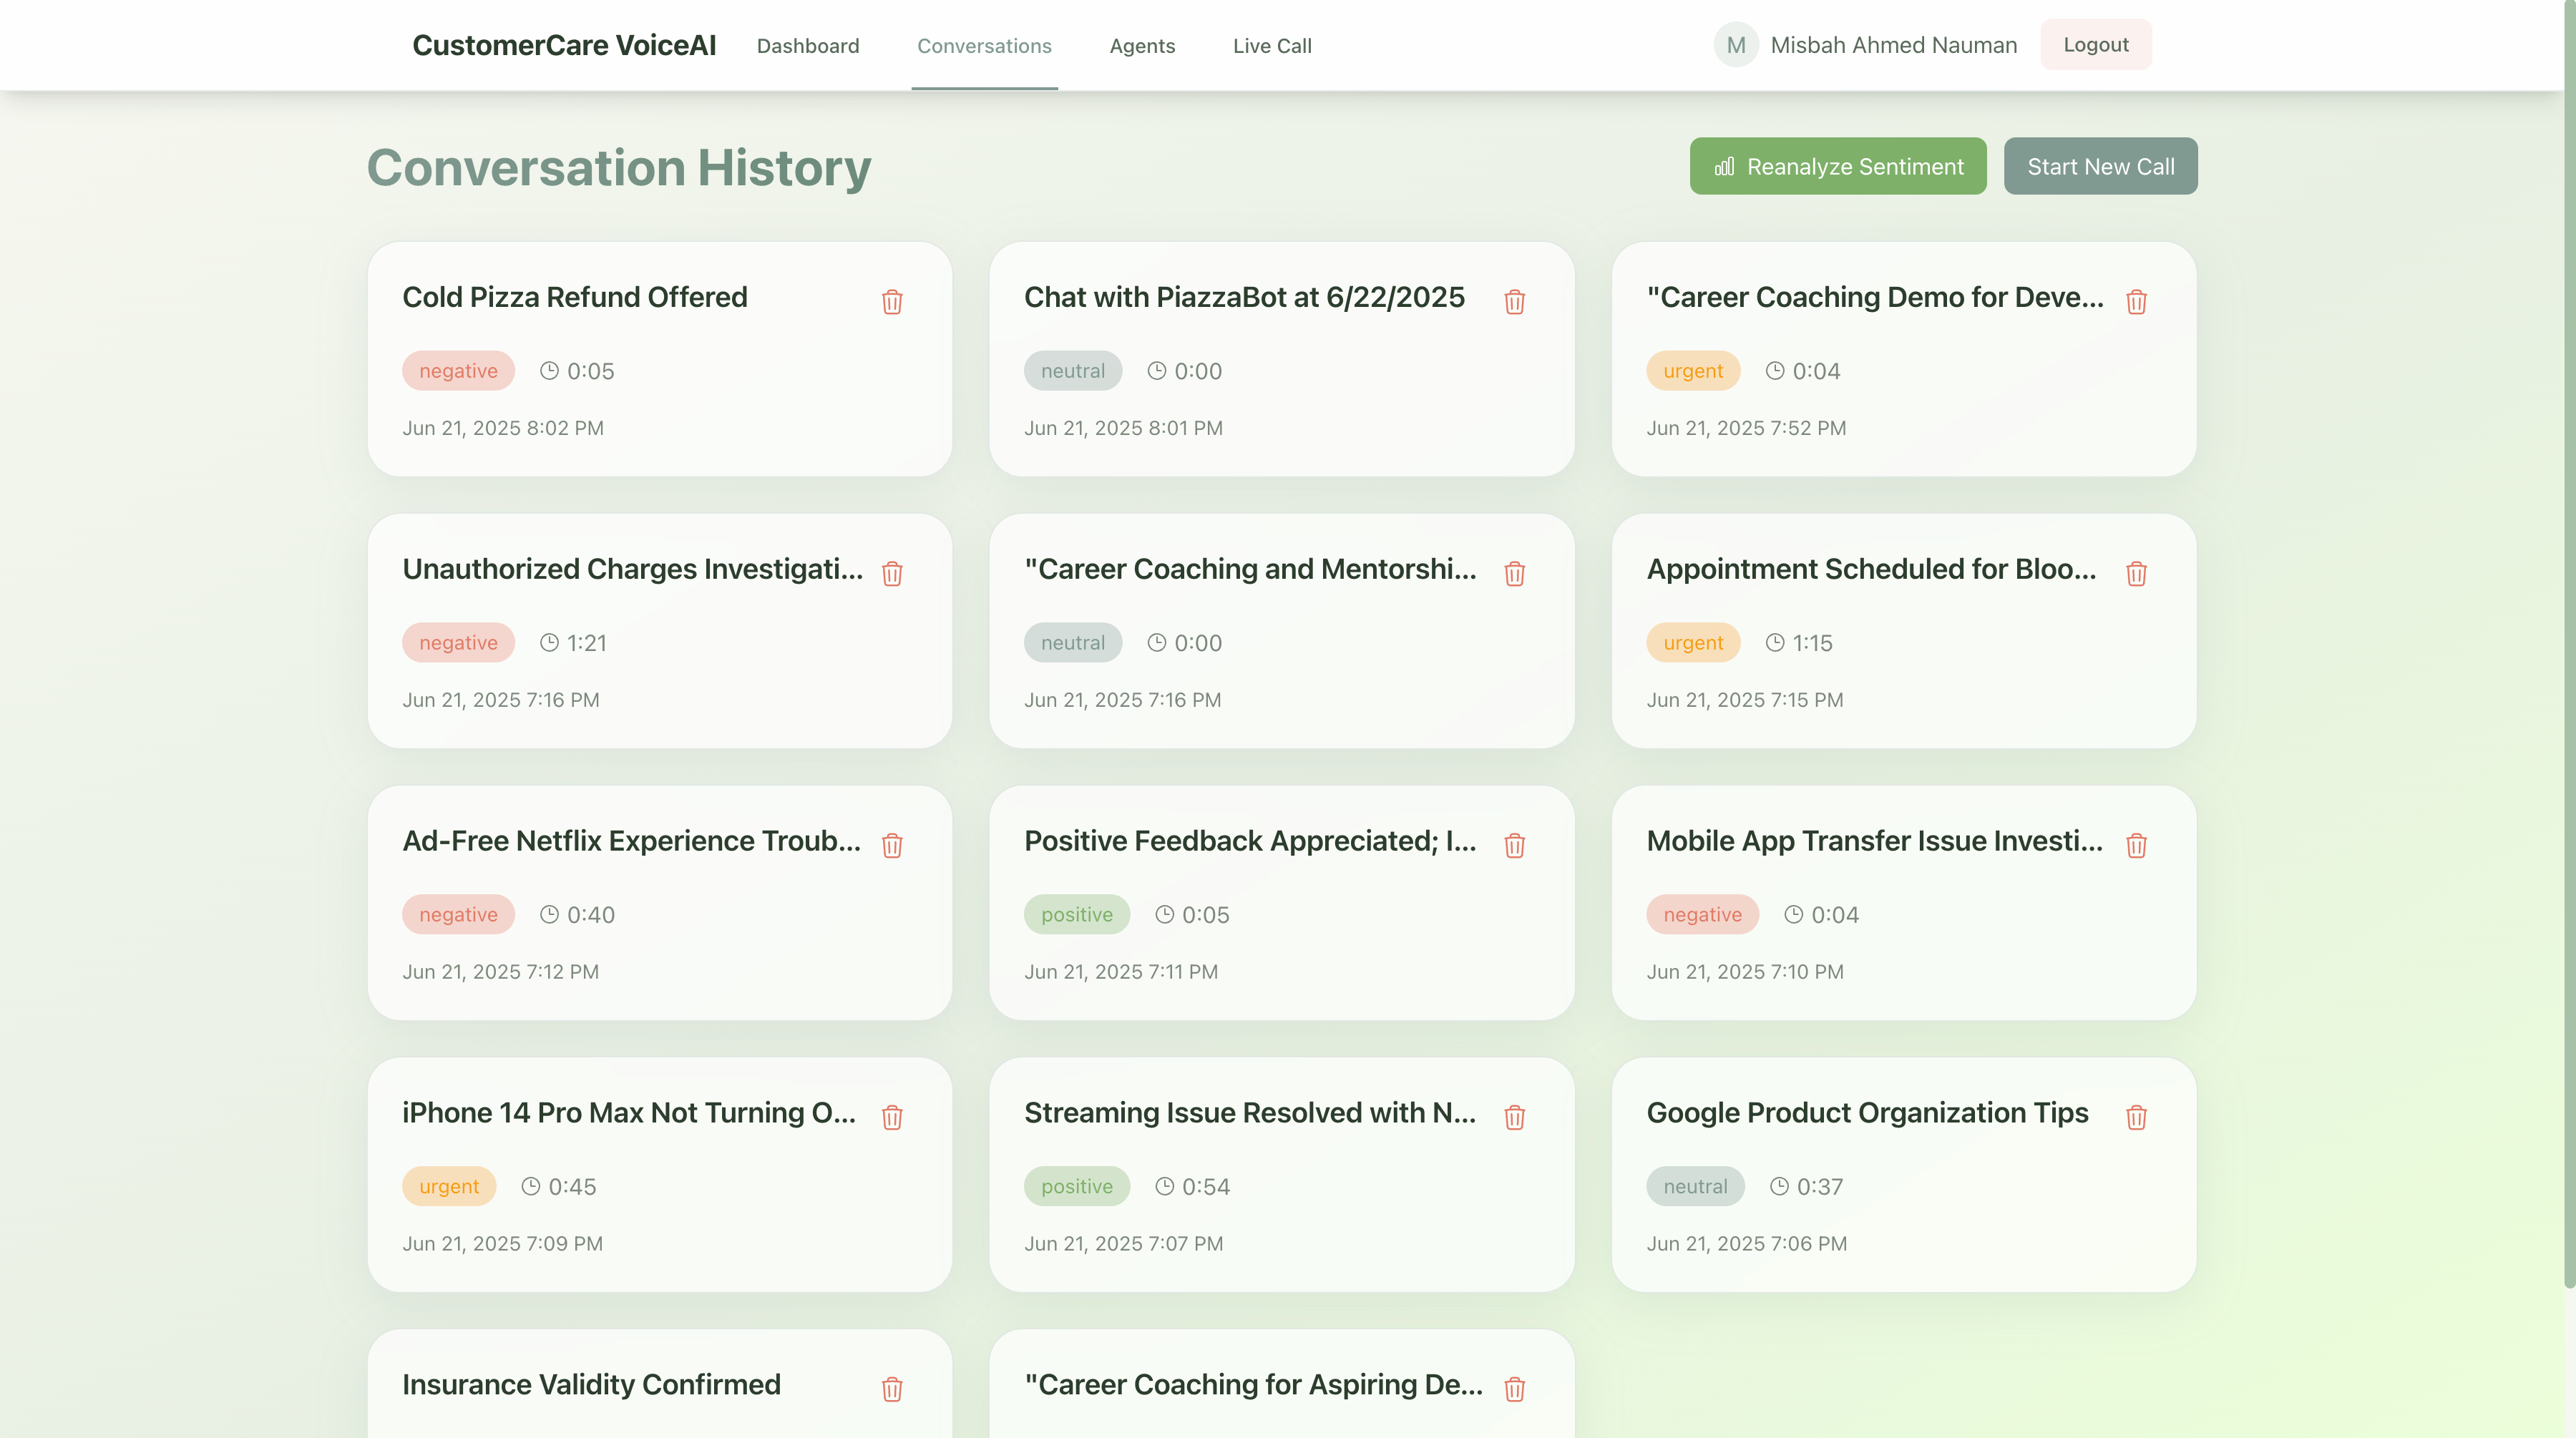Remove the Appointment Scheduled for Bloo... card
The image size is (2576, 1438).
[x=2136, y=574]
